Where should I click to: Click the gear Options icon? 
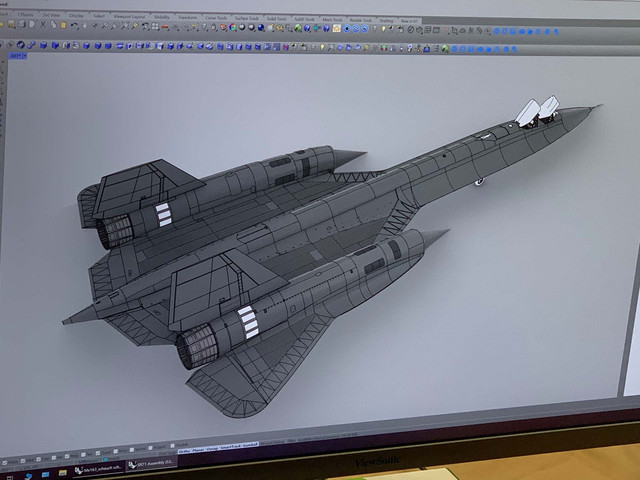click(x=280, y=28)
